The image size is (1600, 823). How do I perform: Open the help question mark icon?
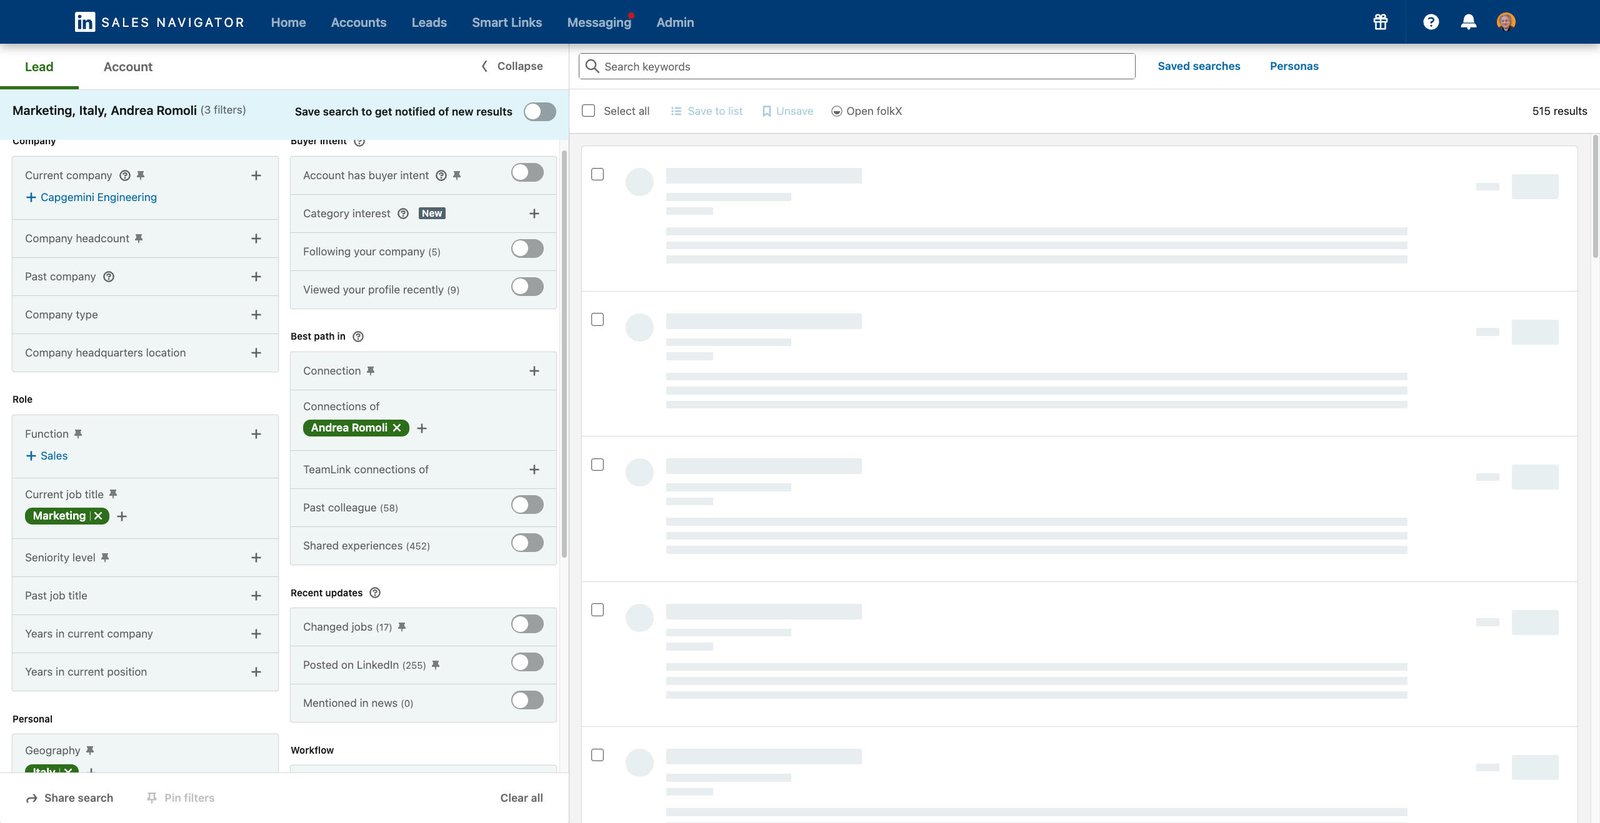(1431, 22)
